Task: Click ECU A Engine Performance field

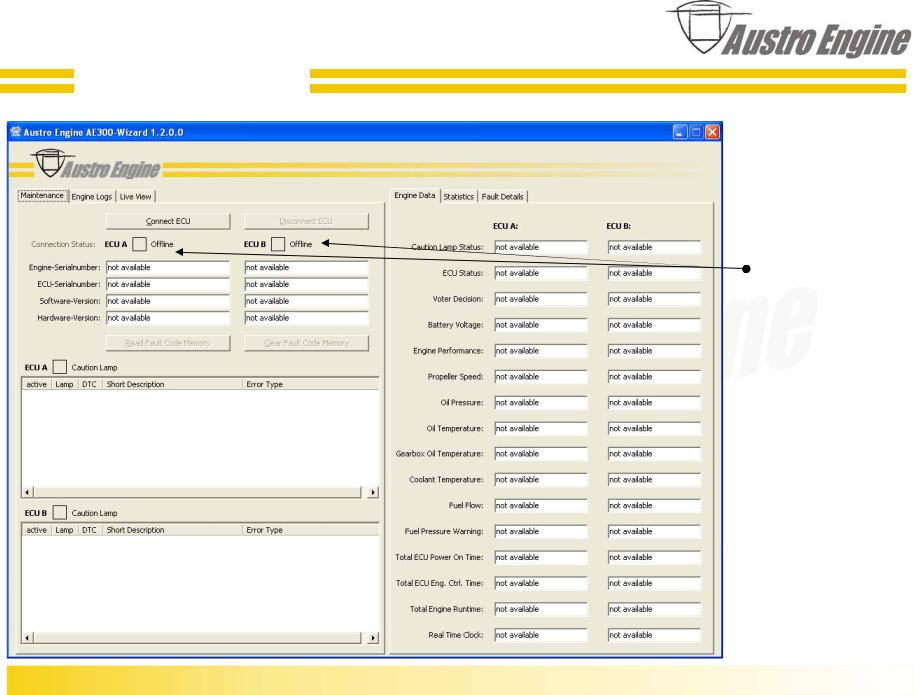Action: coord(540,351)
